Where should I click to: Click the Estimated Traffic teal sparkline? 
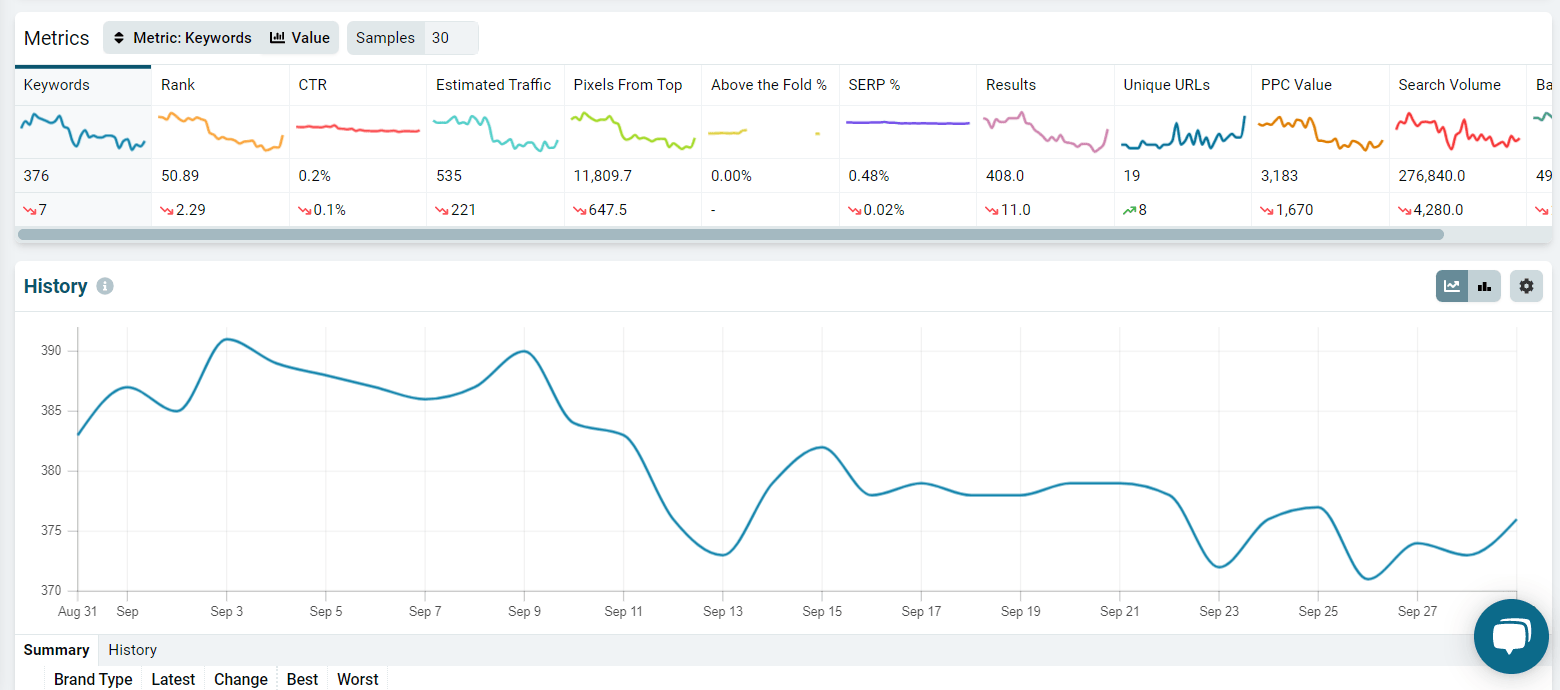point(495,132)
